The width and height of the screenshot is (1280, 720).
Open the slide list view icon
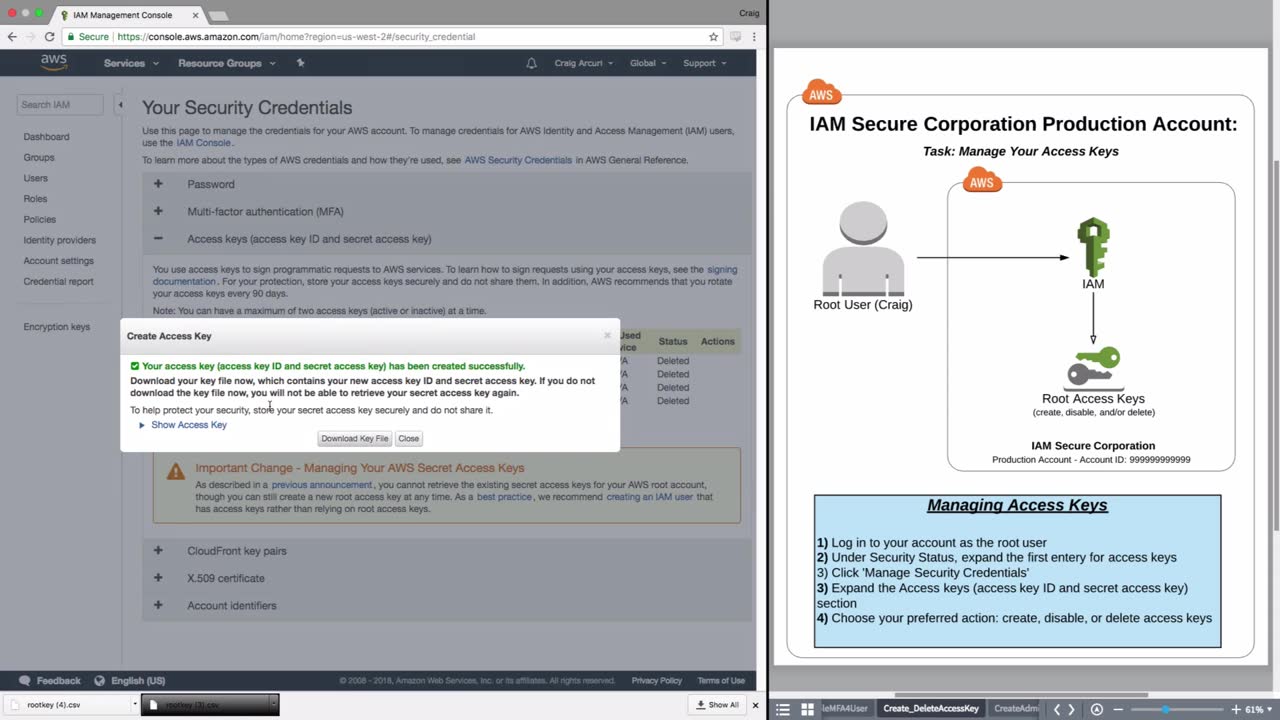(783, 709)
